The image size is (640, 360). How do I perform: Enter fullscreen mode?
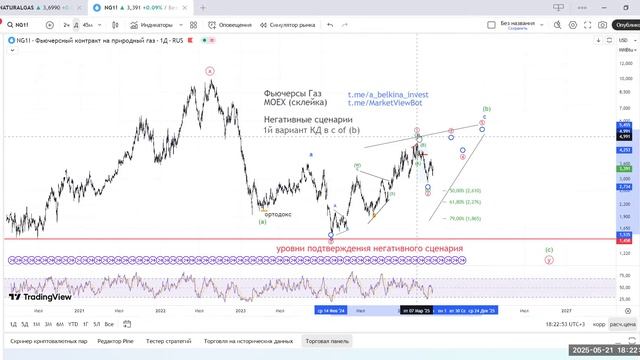(x=587, y=25)
